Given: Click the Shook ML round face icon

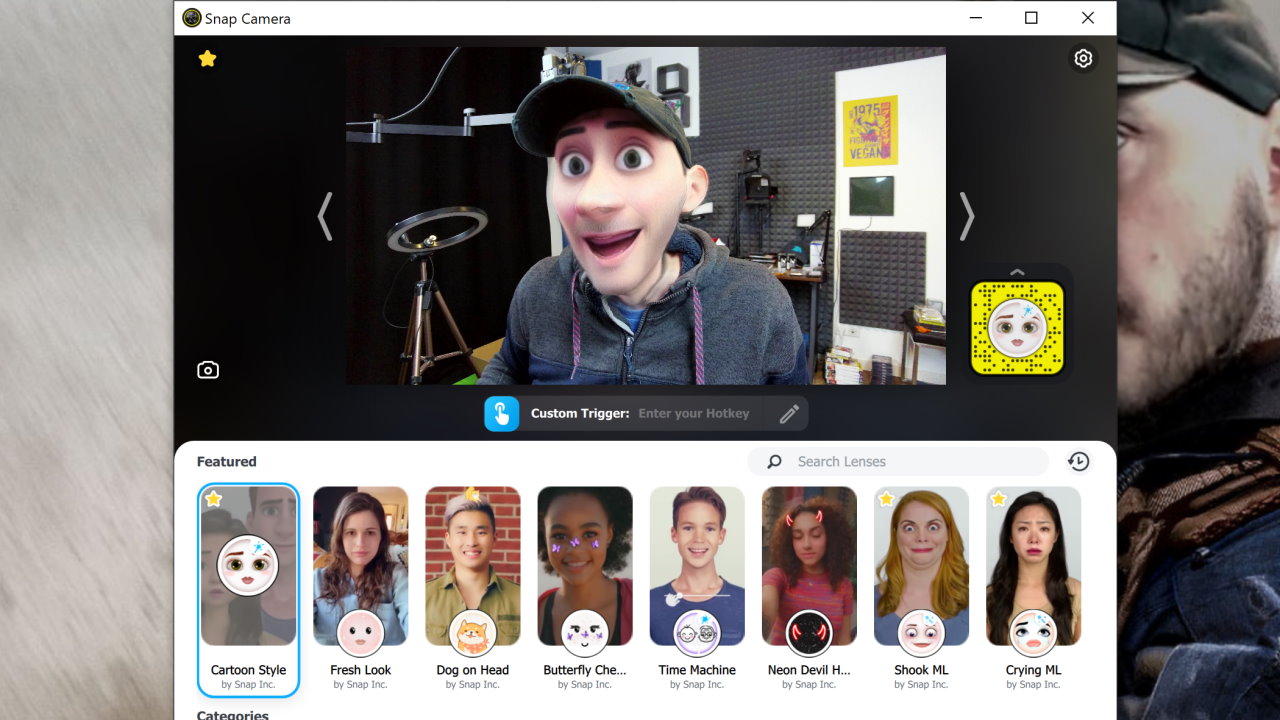Looking at the screenshot, I should pyautogui.click(x=921, y=633).
